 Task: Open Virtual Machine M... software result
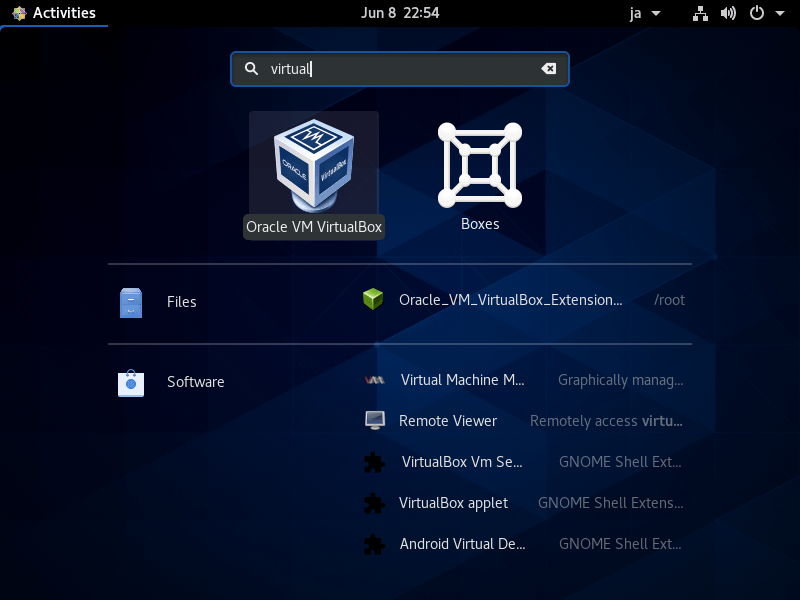tap(462, 380)
